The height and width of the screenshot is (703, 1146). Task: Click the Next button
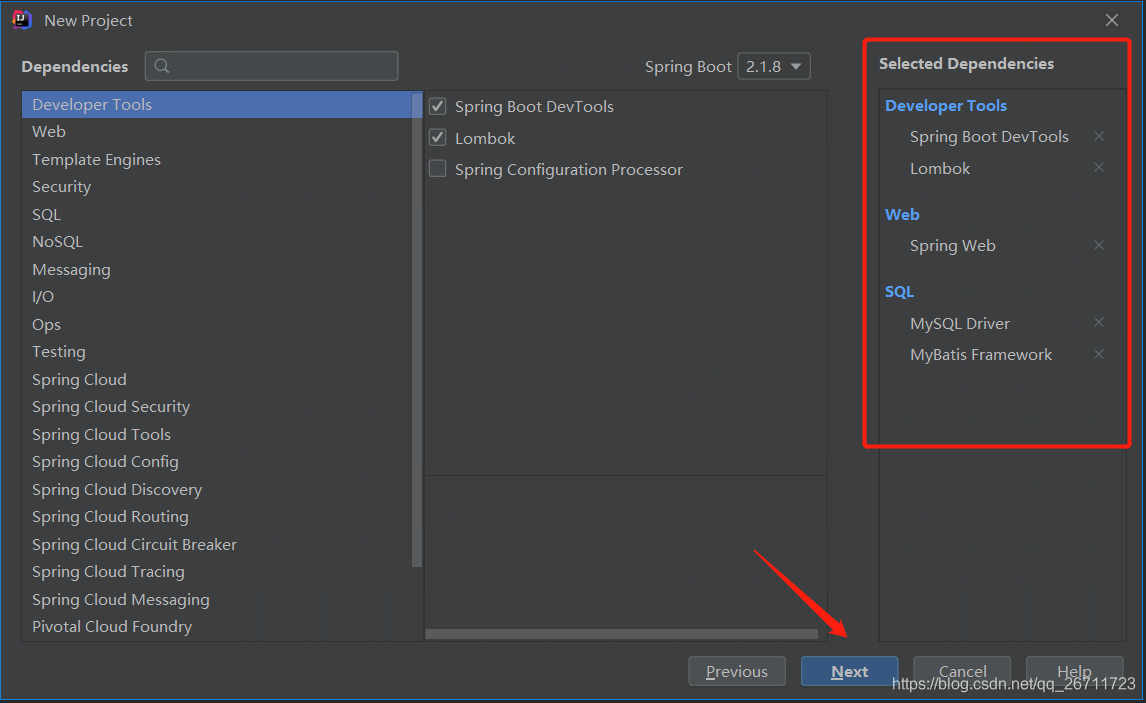849,671
